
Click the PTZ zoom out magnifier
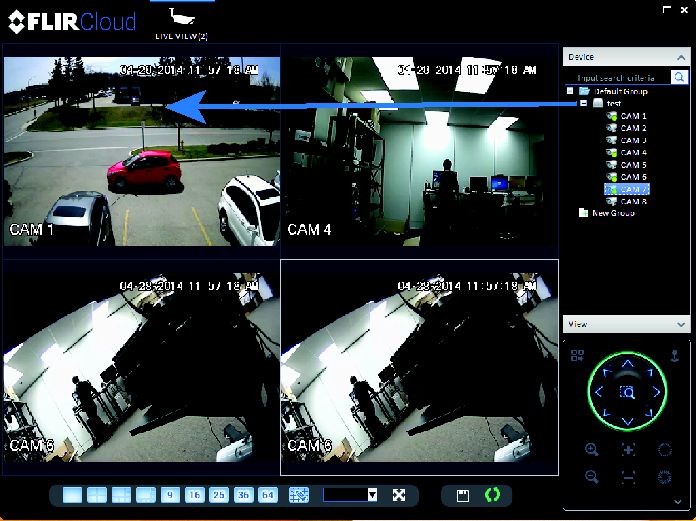[x=591, y=477]
